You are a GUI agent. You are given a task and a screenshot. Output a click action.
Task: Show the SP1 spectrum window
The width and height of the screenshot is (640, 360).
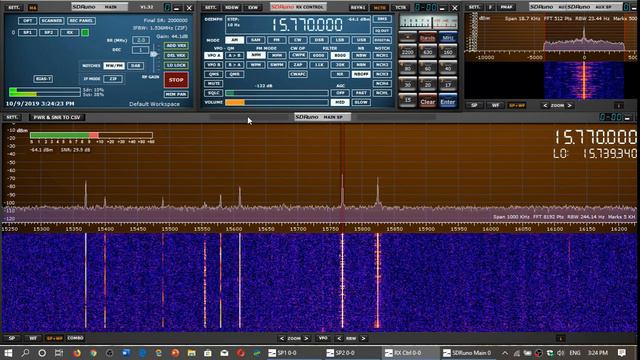pyautogui.click(x=27, y=32)
